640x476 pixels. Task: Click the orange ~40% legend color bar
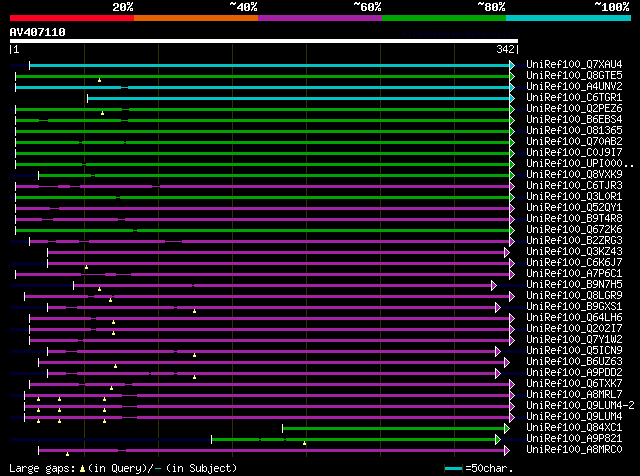(195, 17)
